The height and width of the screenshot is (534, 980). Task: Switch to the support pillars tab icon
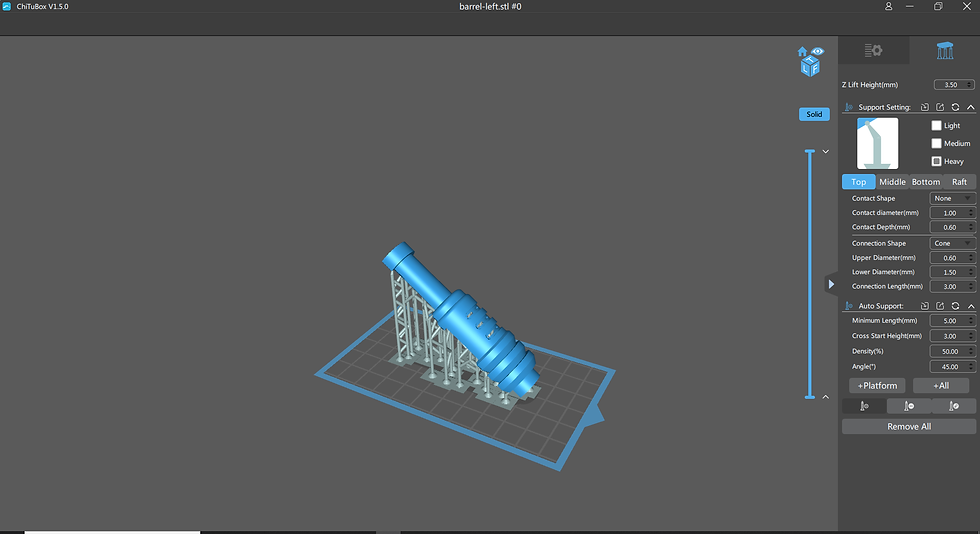pyautogui.click(x=944, y=51)
